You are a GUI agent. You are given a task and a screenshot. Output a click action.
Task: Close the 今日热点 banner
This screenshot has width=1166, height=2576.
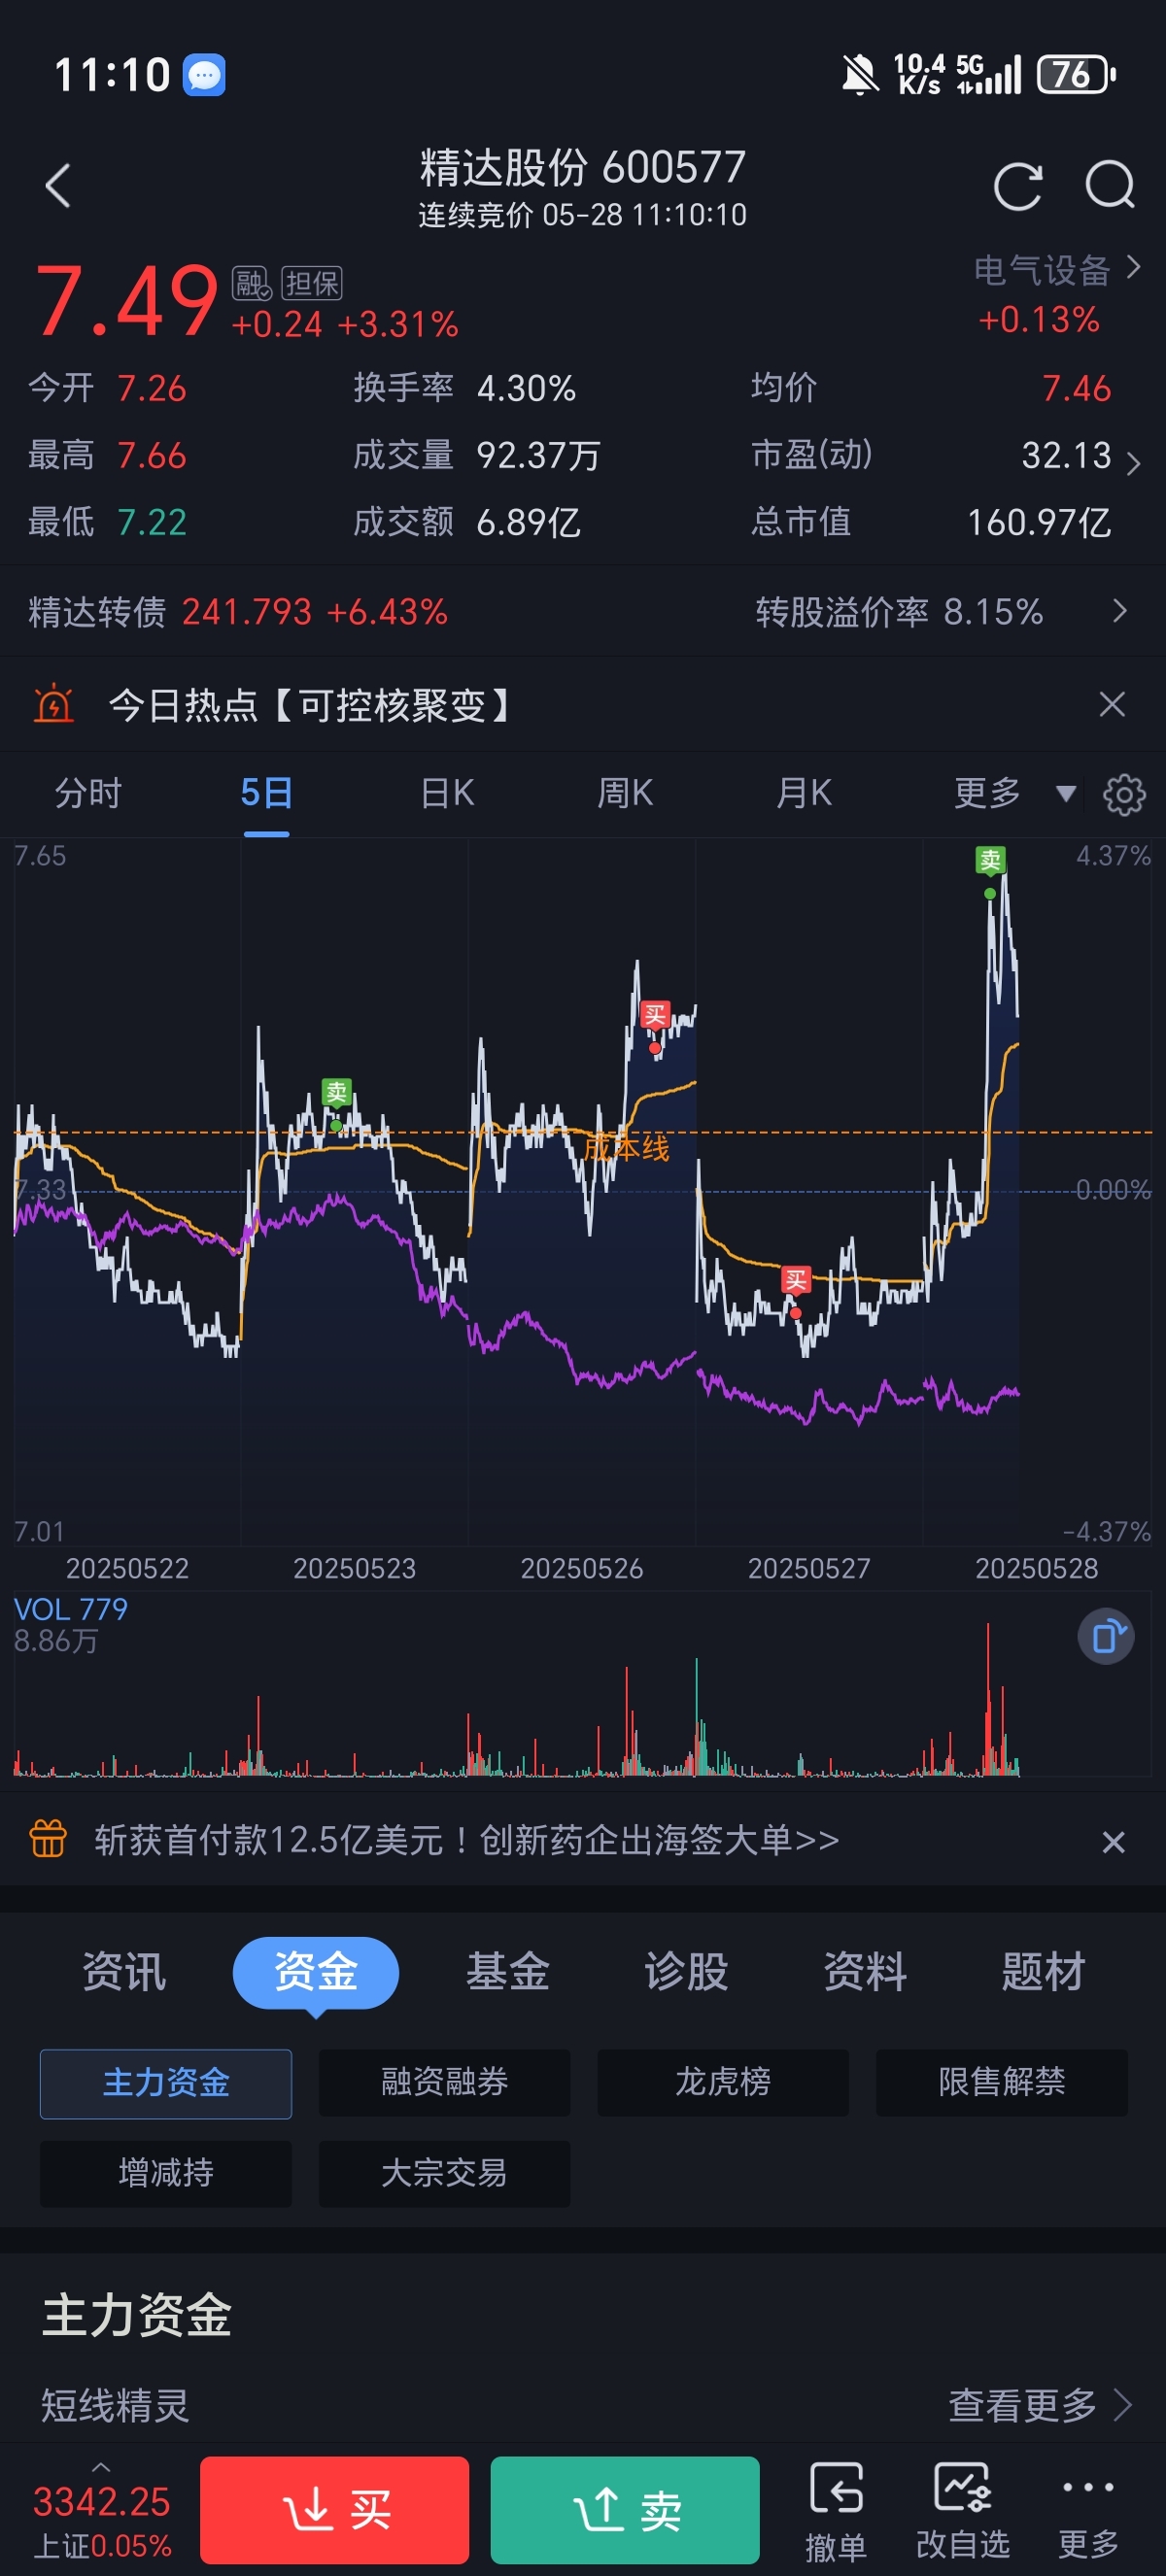pyautogui.click(x=1112, y=705)
